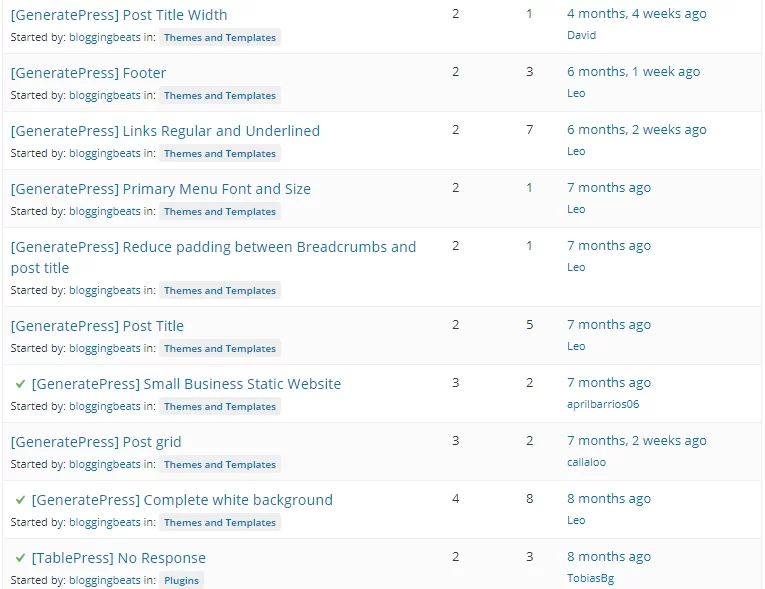Click last poster 'Leo' in Complete white background row
Image resolution: width=765 pixels, height=589 pixels.
pos(576,521)
